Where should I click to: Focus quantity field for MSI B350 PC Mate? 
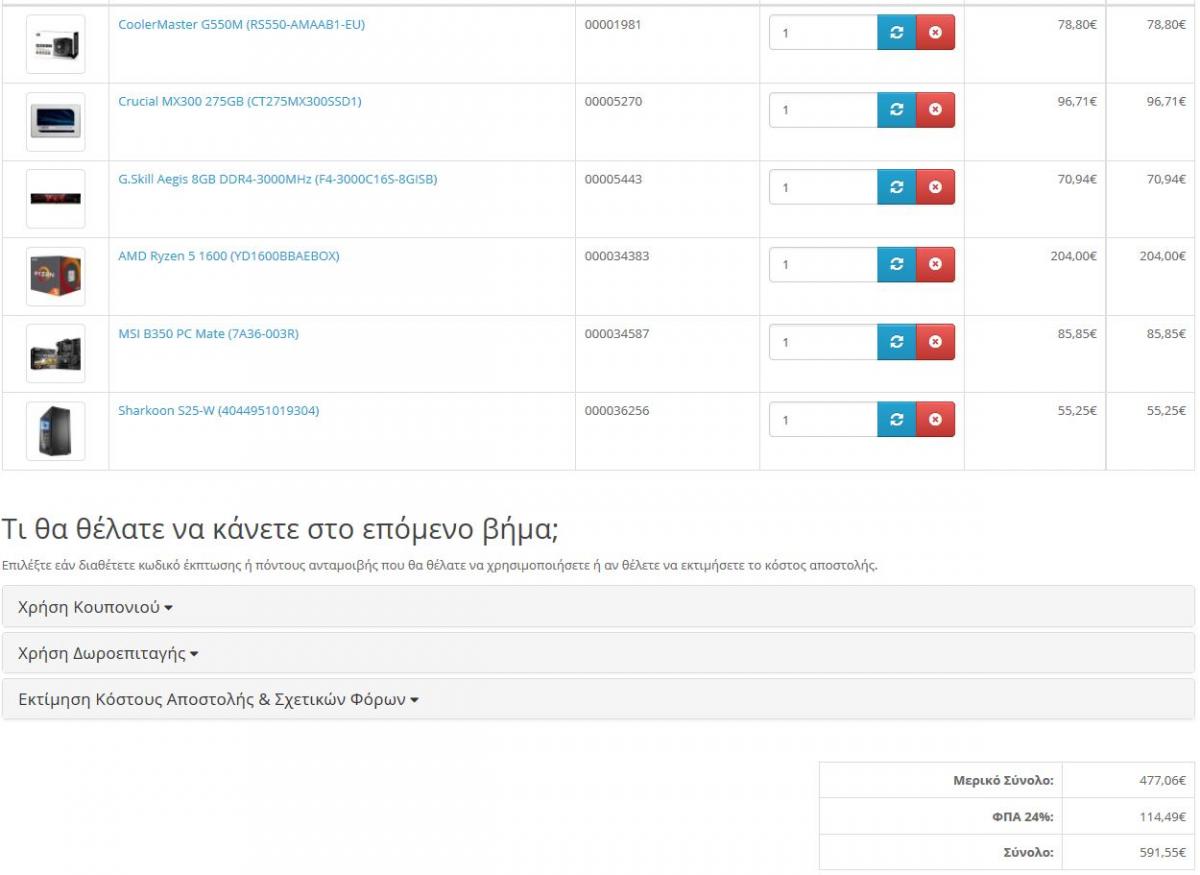point(823,342)
